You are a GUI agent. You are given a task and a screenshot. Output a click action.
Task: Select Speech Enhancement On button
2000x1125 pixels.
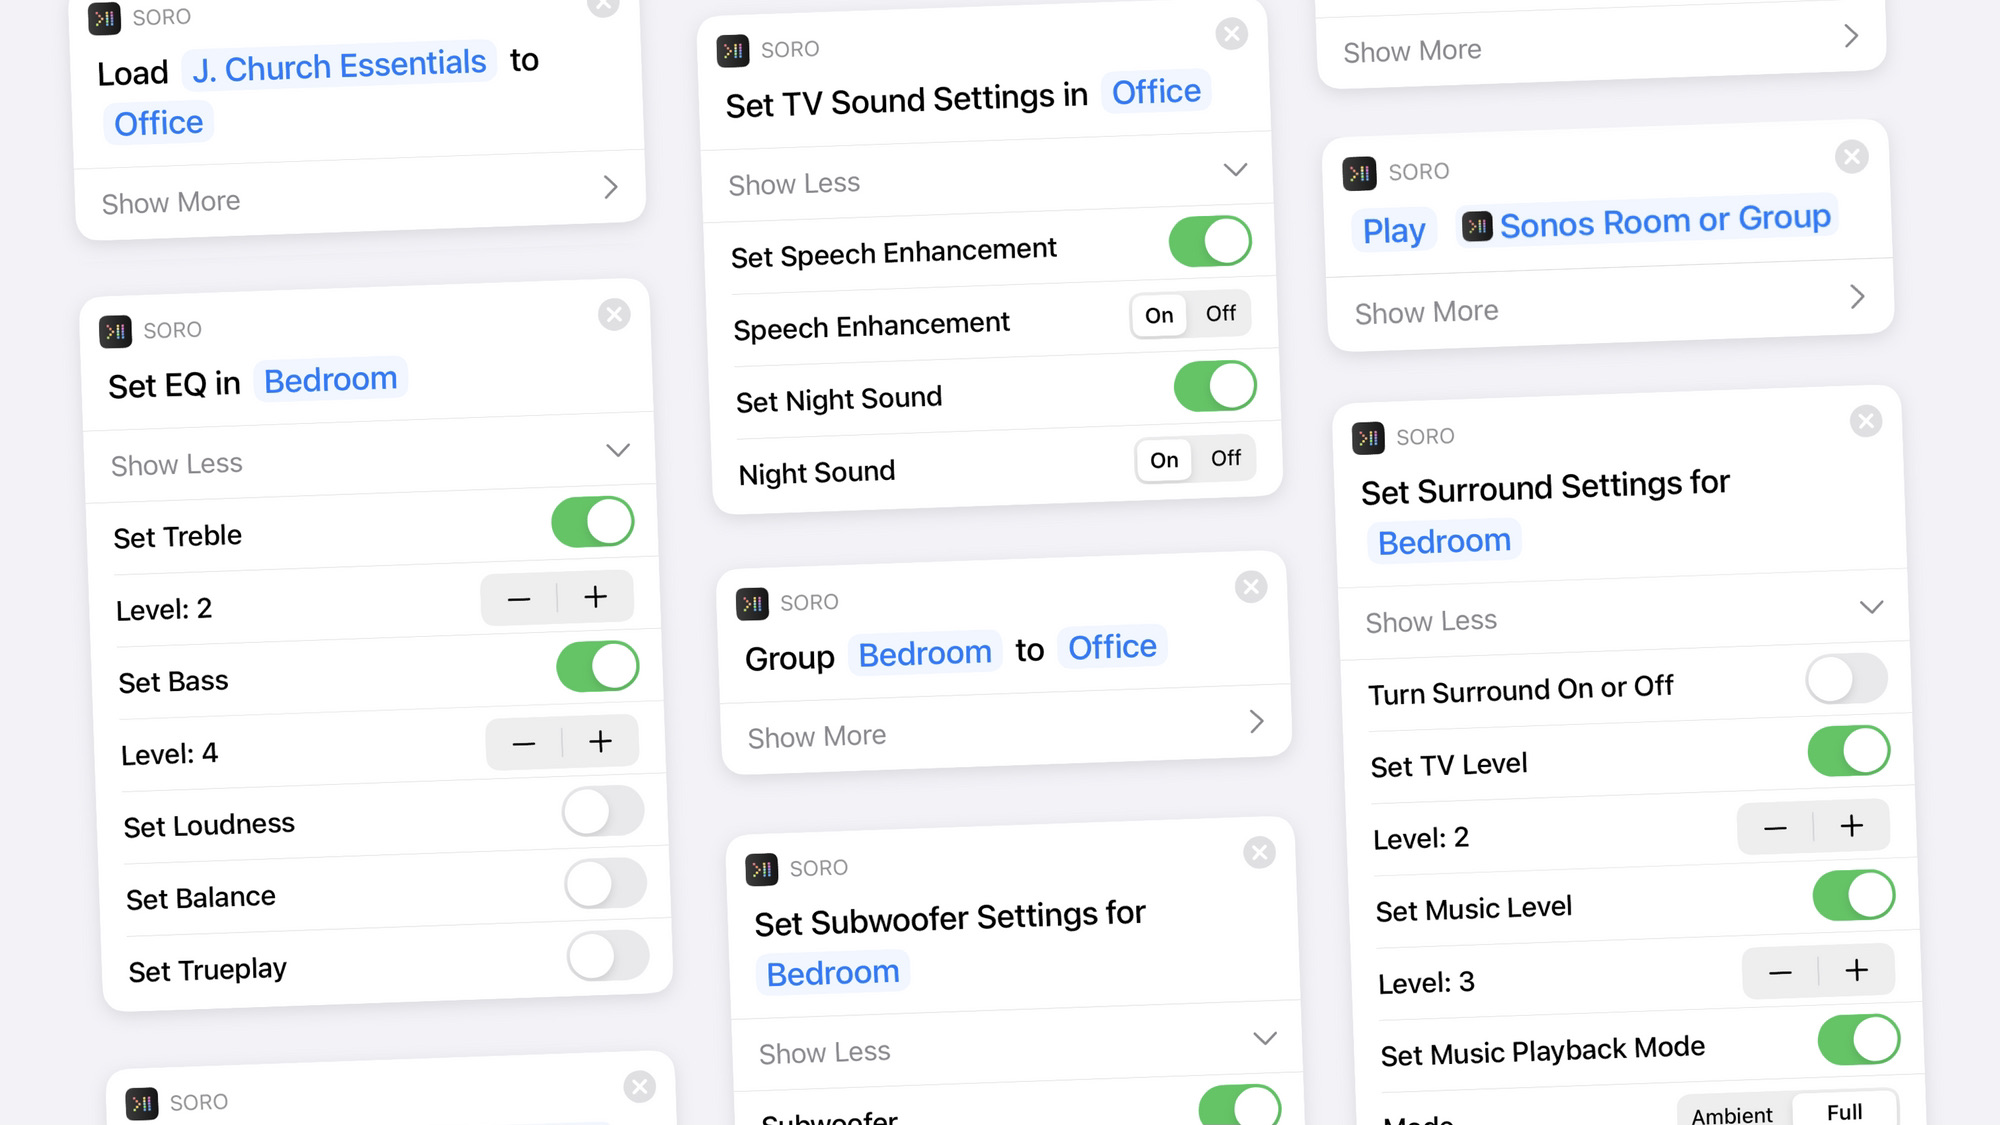tap(1159, 313)
